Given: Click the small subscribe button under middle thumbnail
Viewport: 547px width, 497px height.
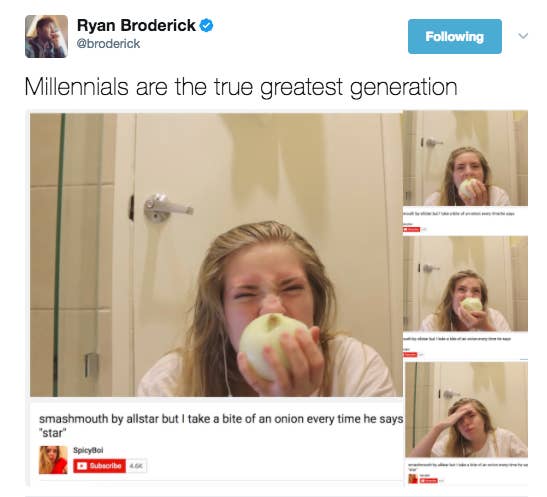Looking at the screenshot, I should pos(410,355).
